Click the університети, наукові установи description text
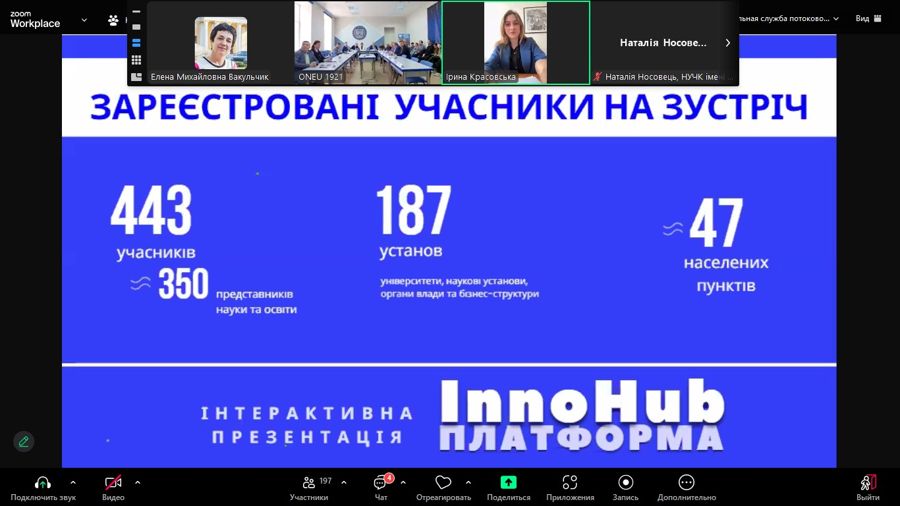This screenshot has height=506, width=900. pyautogui.click(x=460, y=287)
